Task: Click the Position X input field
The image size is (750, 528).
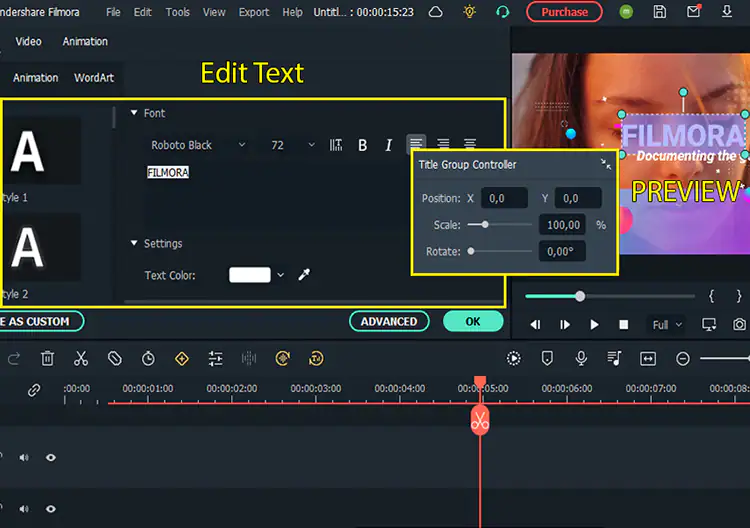Action: click(x=504, y=198)
